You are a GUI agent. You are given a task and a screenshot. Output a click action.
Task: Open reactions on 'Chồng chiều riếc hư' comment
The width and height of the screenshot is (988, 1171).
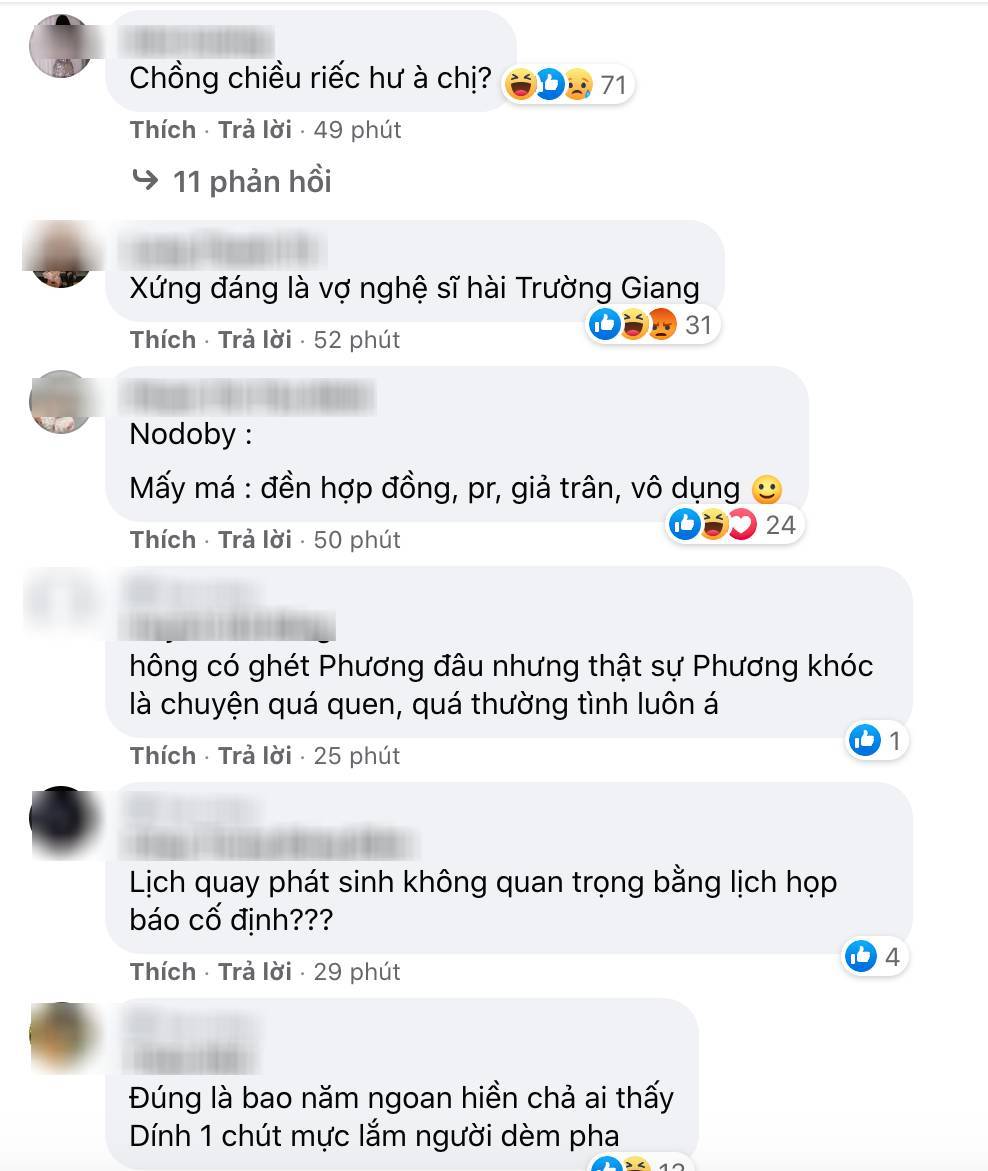tap(568, 84)
